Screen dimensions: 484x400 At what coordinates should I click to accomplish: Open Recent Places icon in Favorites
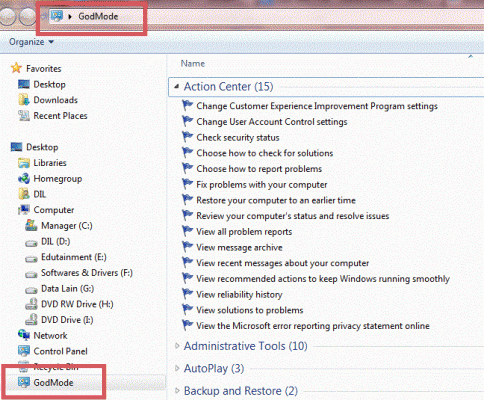[x=24, y=115]
